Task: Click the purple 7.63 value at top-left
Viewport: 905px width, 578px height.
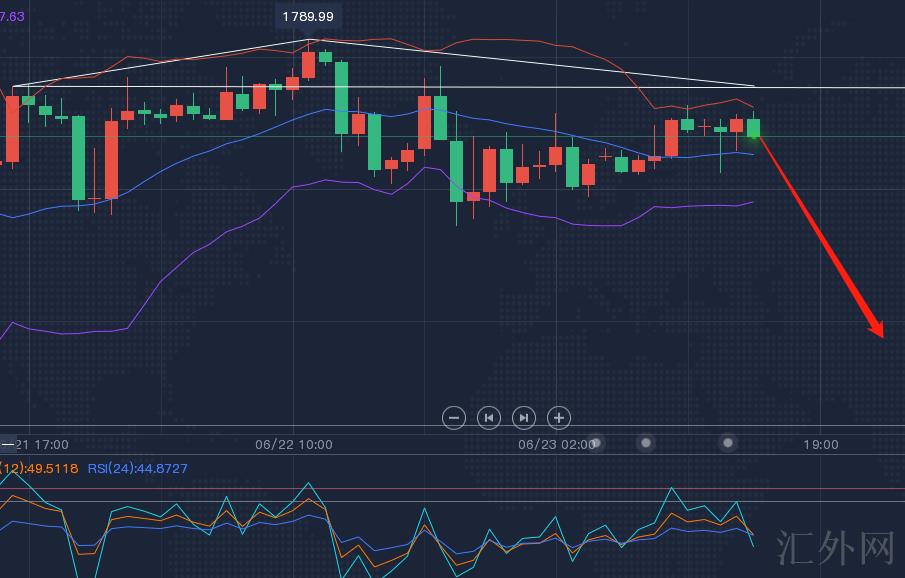Action: coord(12,14)
